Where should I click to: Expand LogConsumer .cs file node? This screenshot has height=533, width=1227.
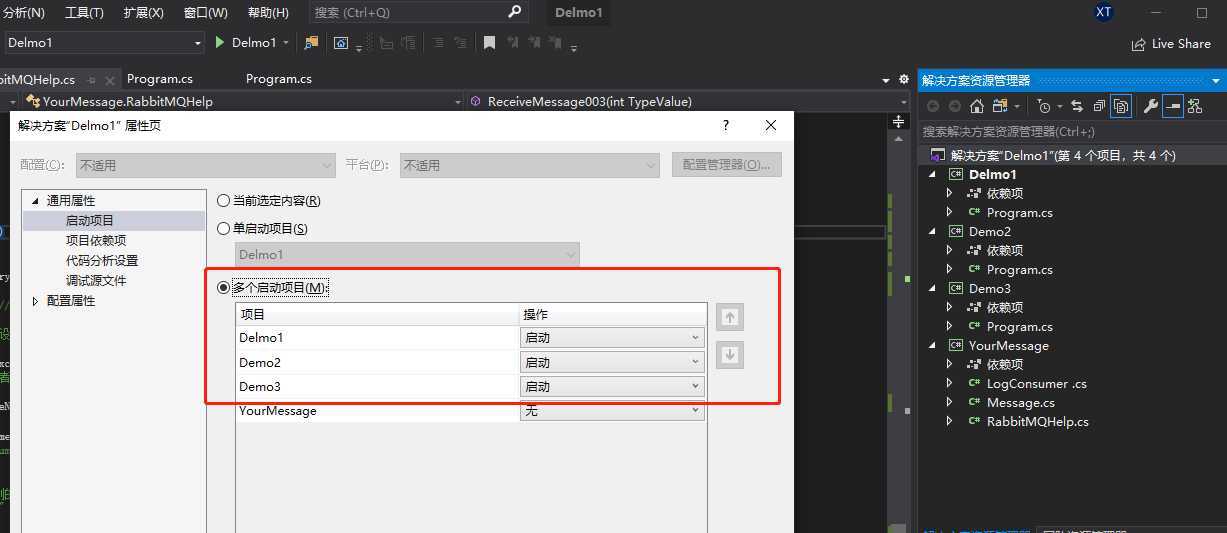(x=950, y=383)
